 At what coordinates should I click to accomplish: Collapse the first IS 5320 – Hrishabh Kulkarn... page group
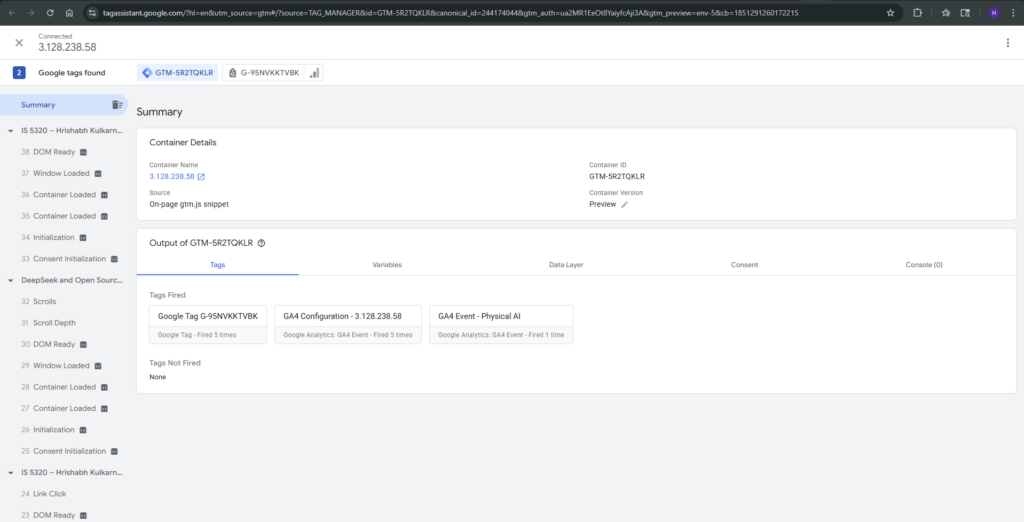click(x=11, y=131)
